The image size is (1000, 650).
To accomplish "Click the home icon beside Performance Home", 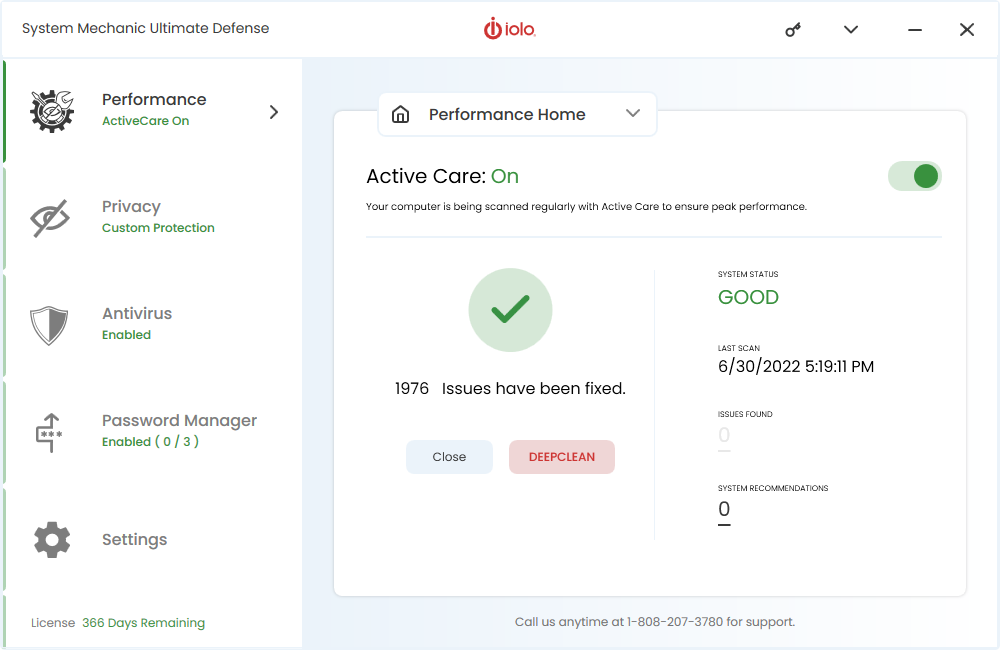I will [401, 114].
